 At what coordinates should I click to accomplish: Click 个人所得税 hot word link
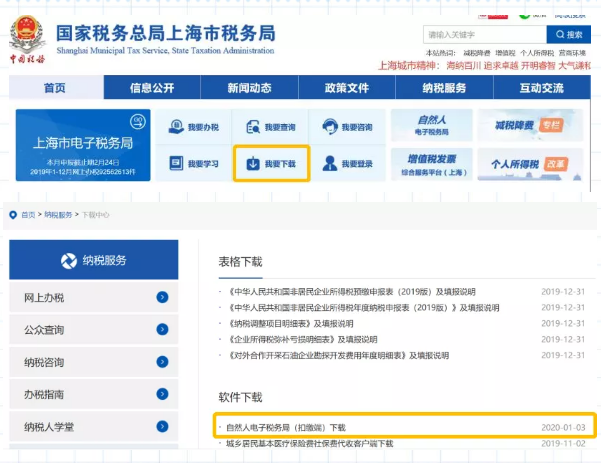coord(537,53)
